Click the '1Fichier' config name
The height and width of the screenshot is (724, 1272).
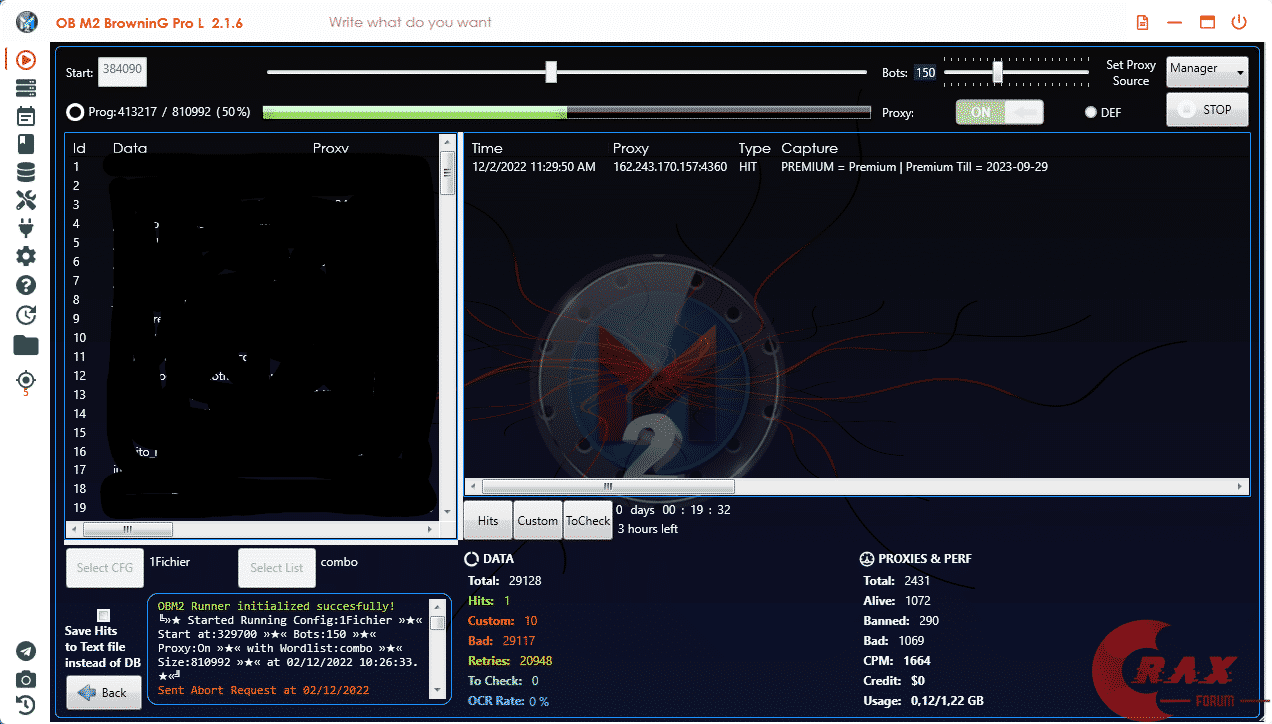click(170, 562)
